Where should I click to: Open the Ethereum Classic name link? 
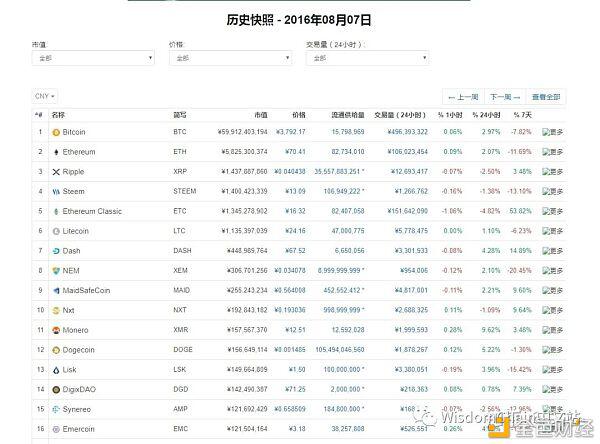point(92,212)
